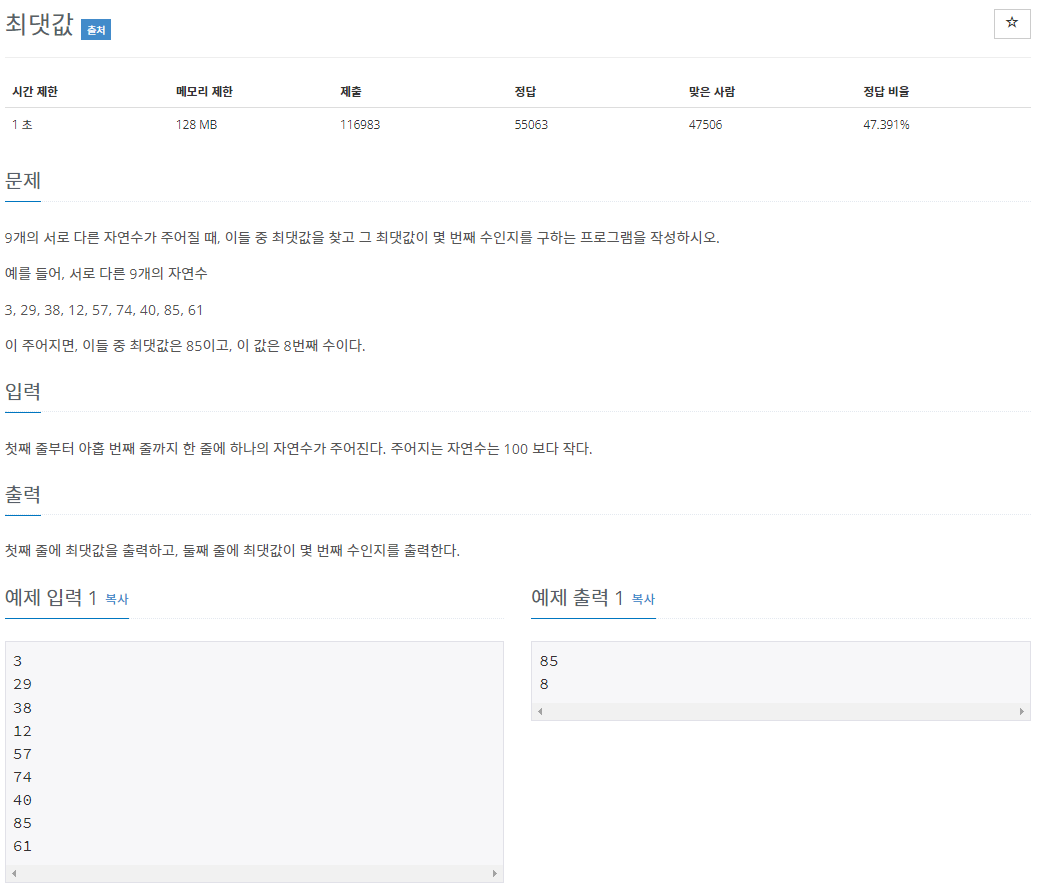This screenshot has height=892, width=1049.
Task: Click the horizontal scrollbar track of example input
Action: [254, 873]
